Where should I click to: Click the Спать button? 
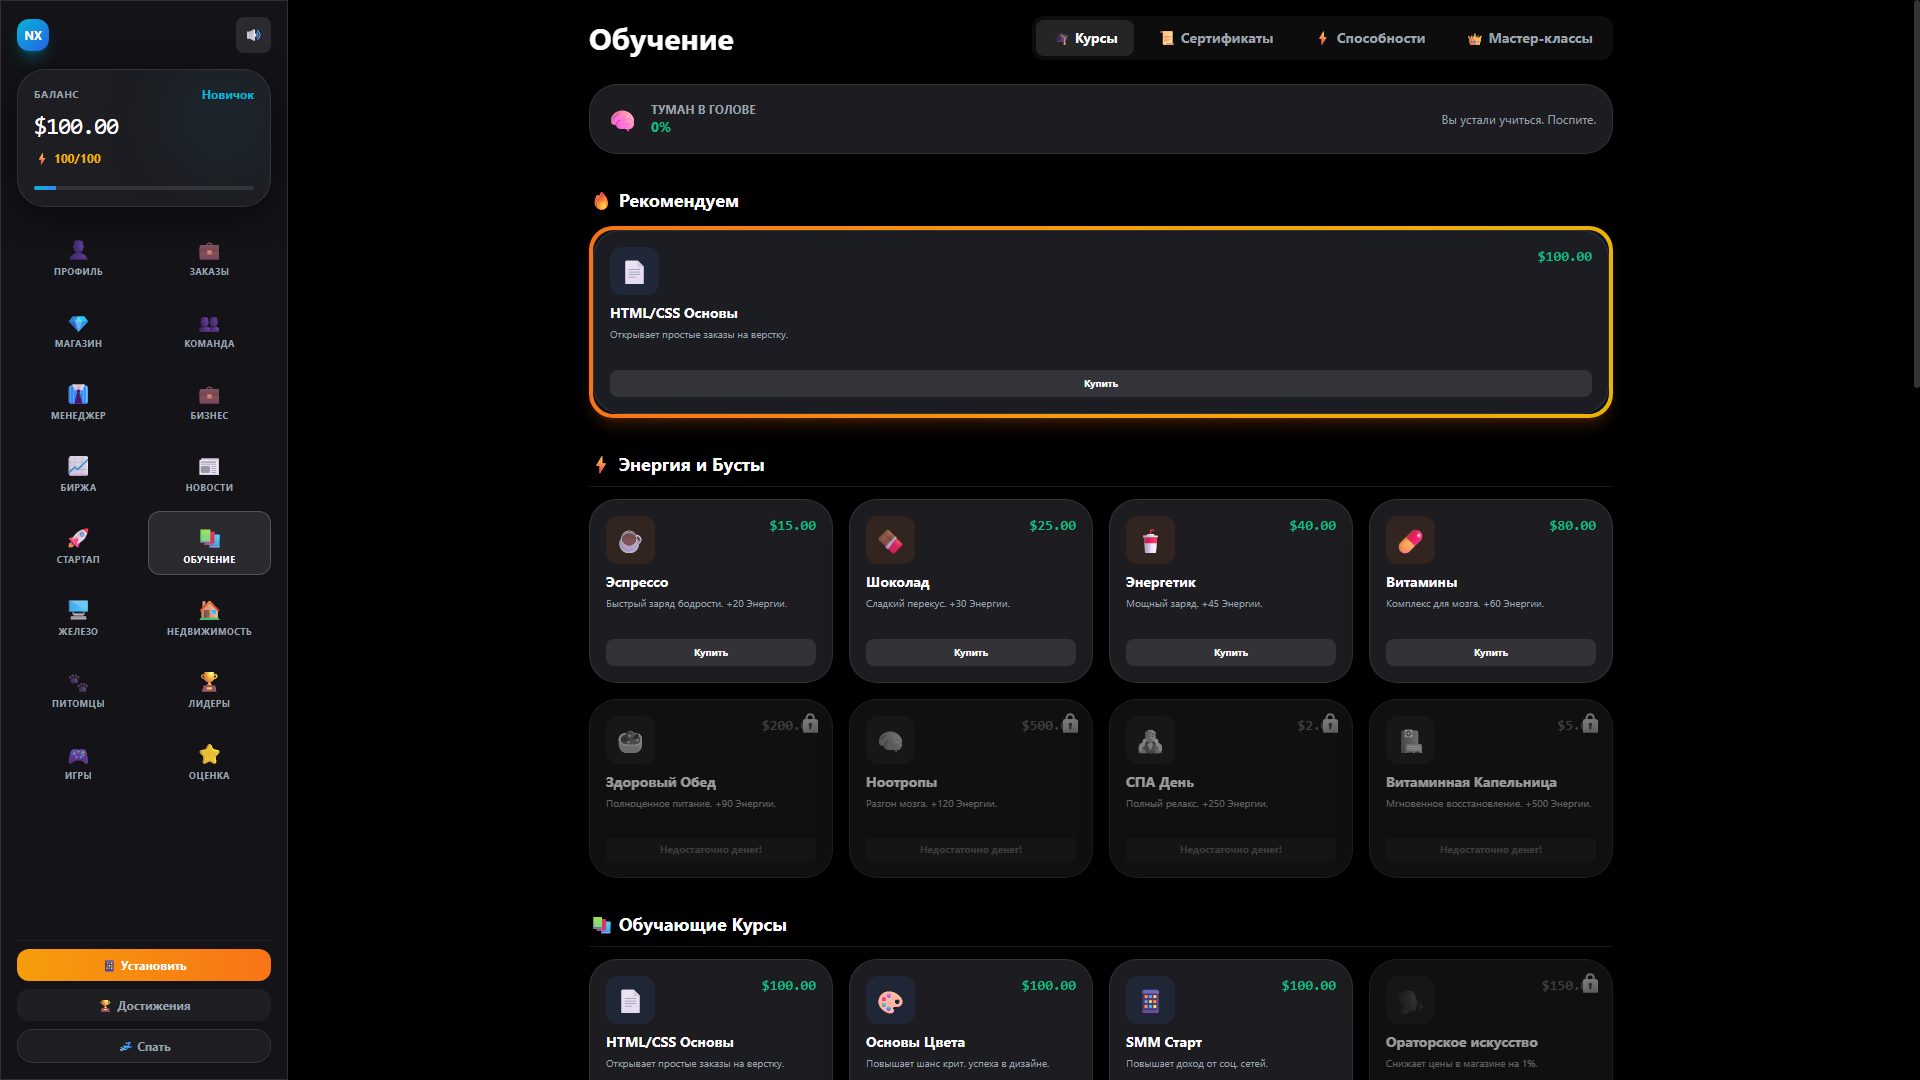click(143, 1046)
